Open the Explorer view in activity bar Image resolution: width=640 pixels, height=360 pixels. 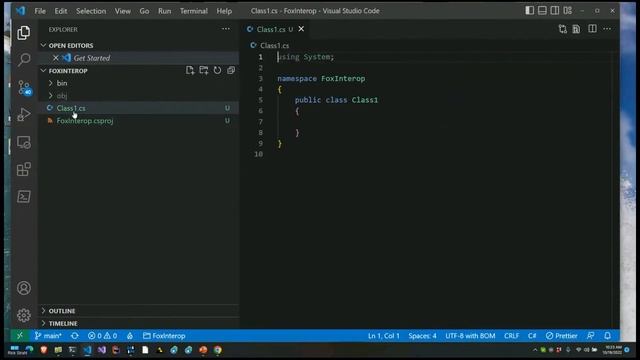[x=24, y=33]
